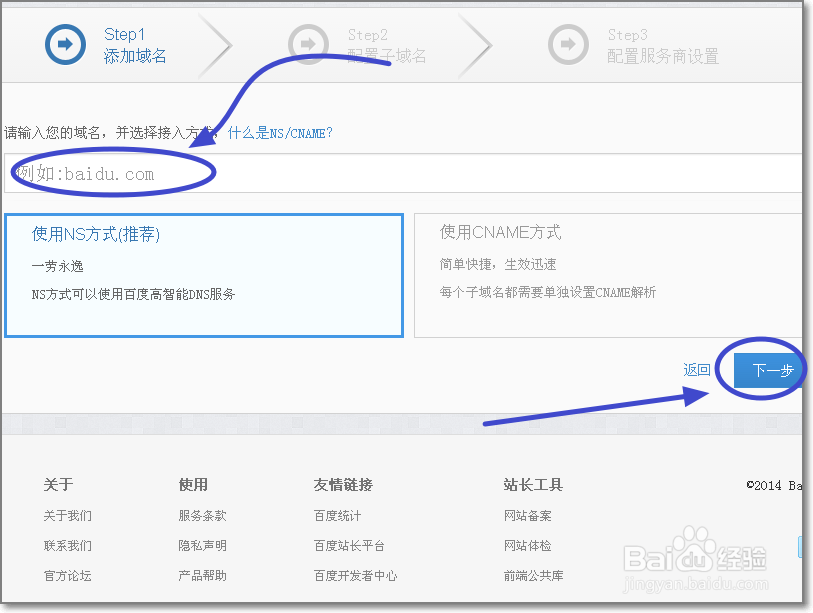
Task: Open the 关于我们 footer link
Action: (68, 515)
